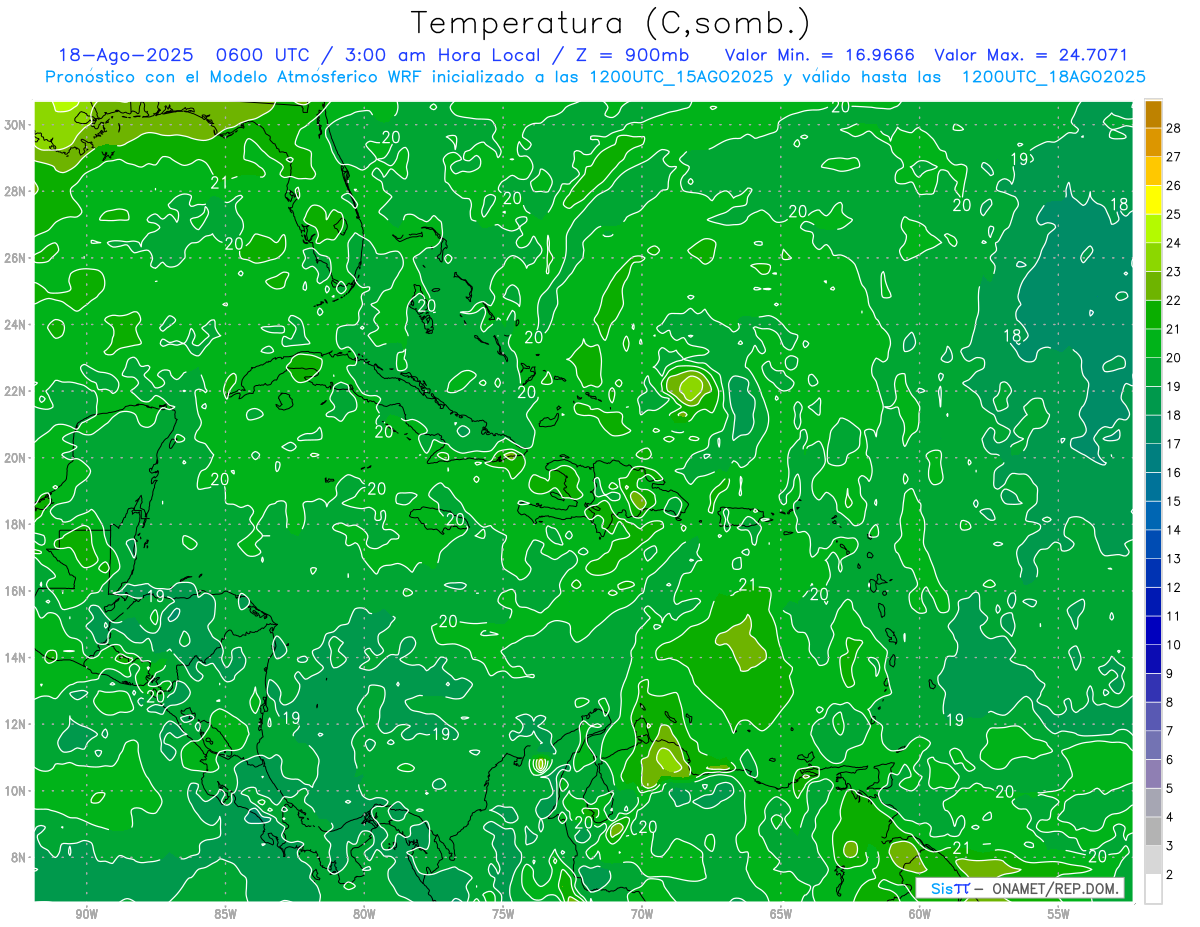Click the "55W" longitude axis label
This screenshot has height=927, width=1200.
(1058, 914)
